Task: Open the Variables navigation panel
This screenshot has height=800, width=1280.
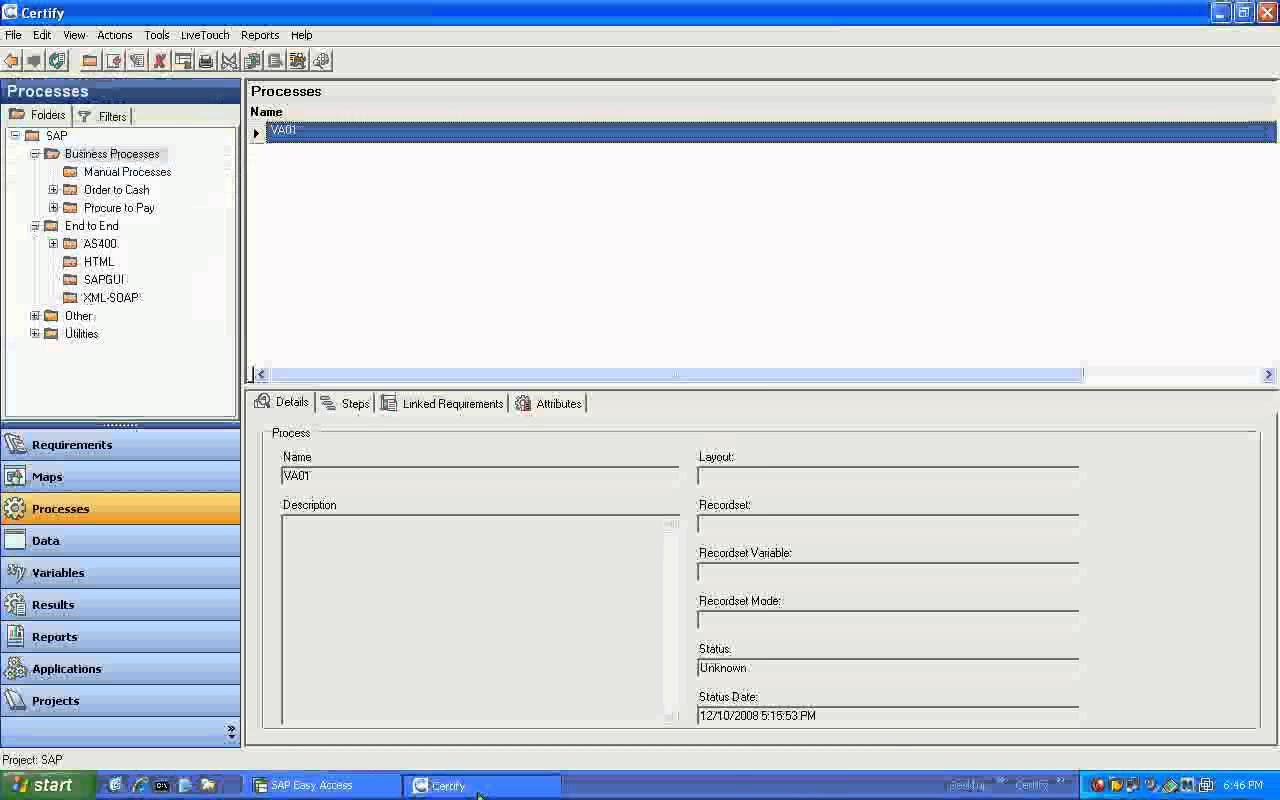Action: (x=58, y=573)
